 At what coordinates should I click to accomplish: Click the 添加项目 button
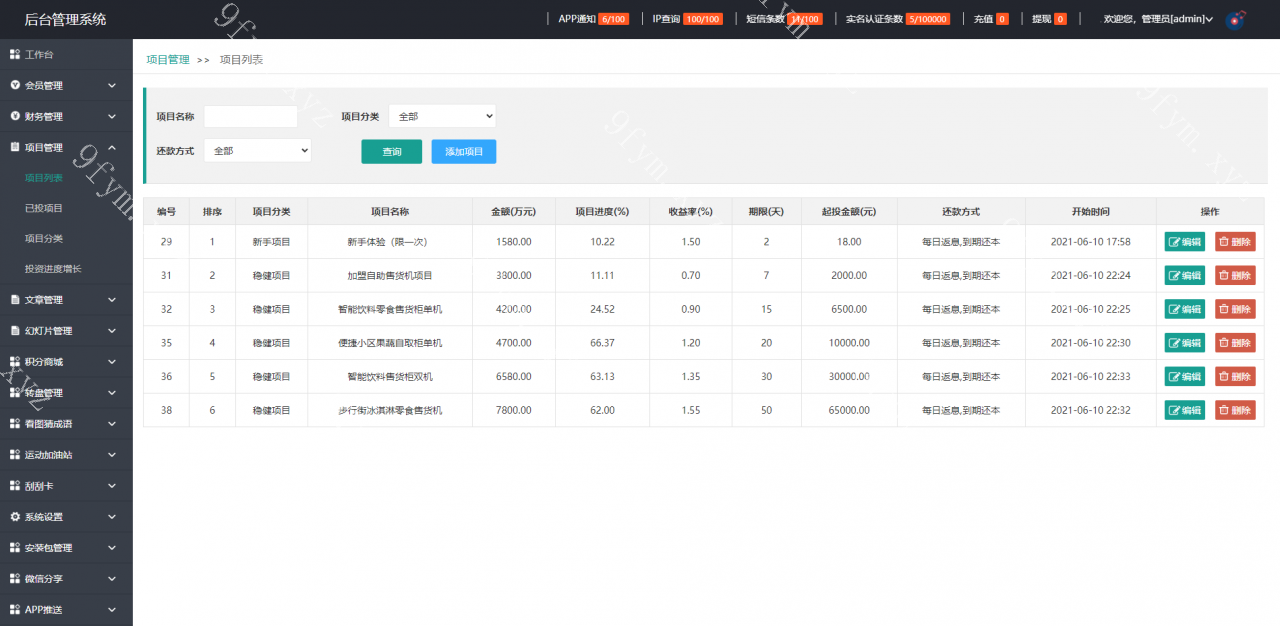464,151
